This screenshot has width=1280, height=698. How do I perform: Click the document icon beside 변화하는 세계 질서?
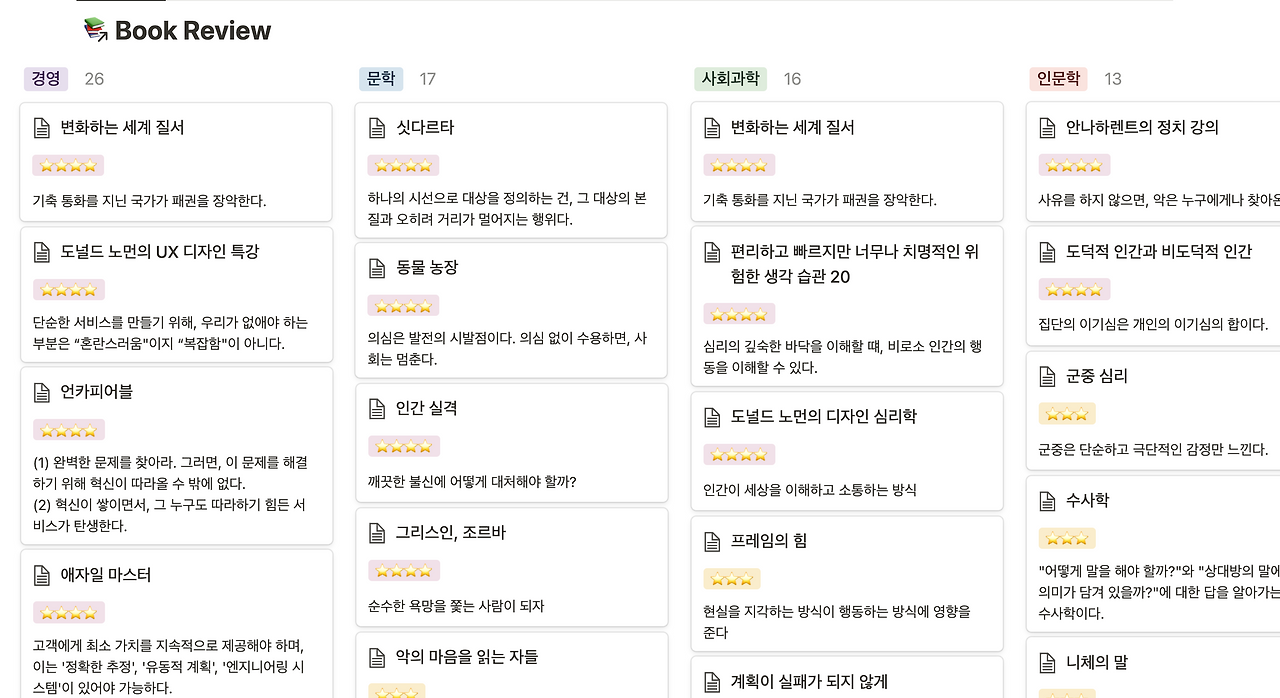click(41, 128)
